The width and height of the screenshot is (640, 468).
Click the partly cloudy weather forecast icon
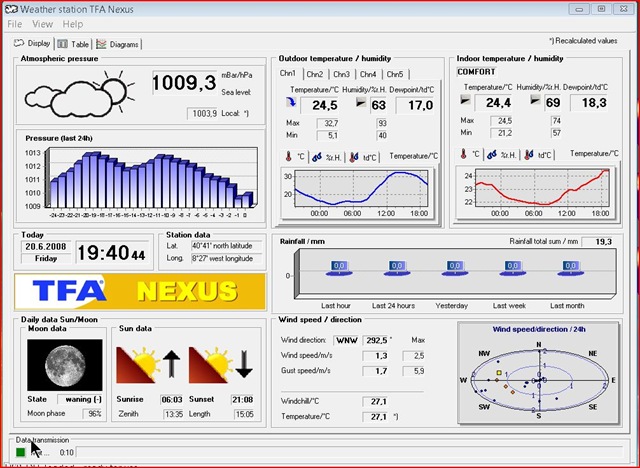point(80,93)
